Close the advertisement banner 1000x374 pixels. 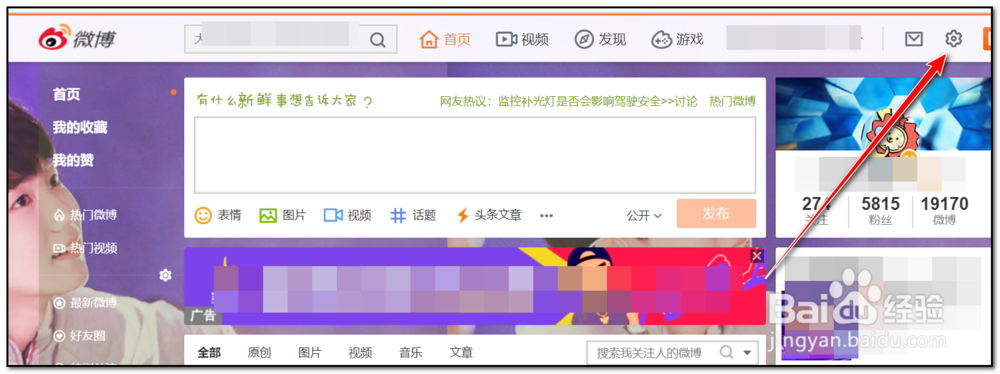pos(757,256)
